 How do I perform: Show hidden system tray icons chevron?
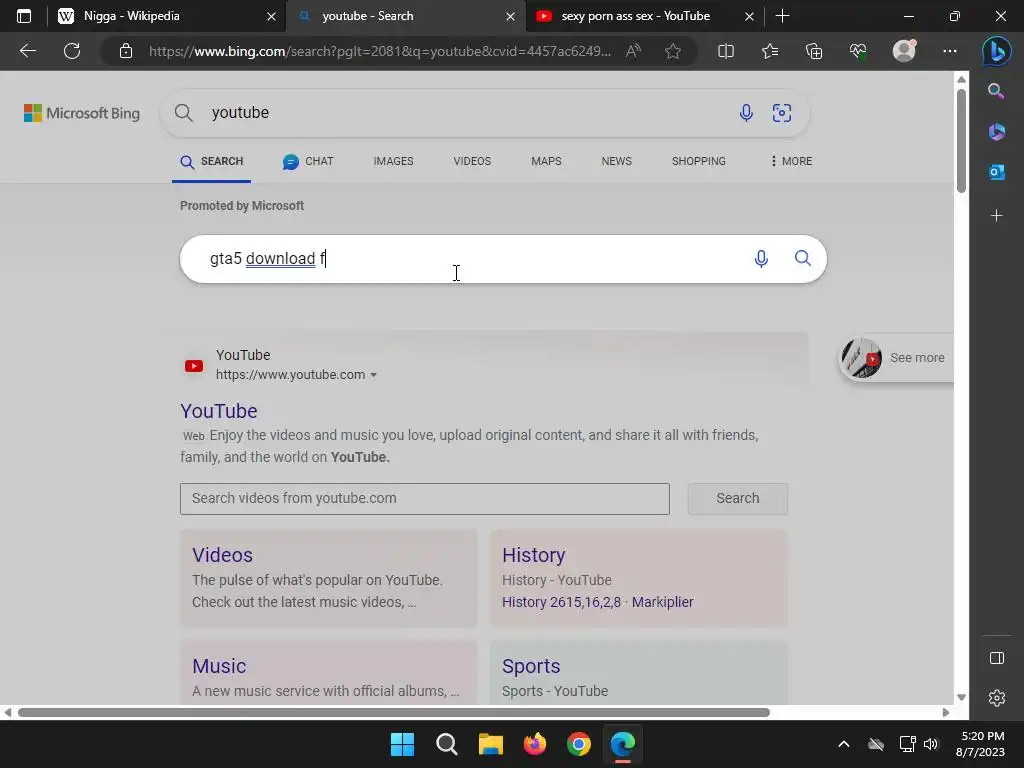click(x=844, y=744)
